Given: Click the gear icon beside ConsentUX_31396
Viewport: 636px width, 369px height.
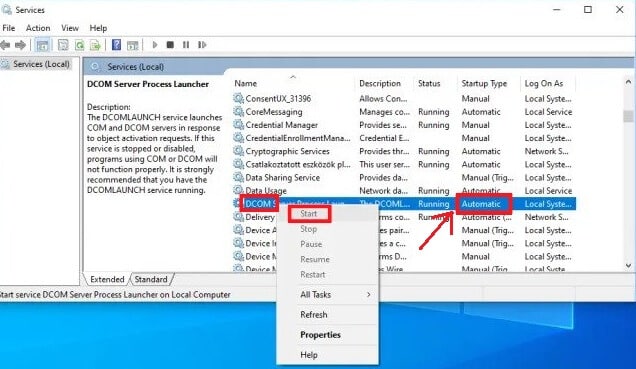Looking at the screenshot, I should click(238, 99).
